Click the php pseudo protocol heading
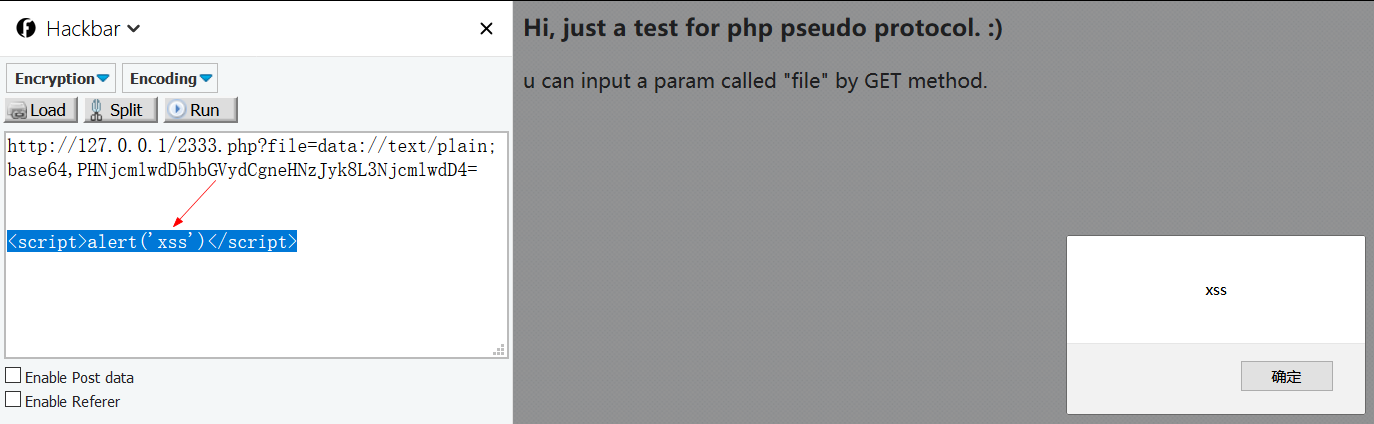The image size is (1374, 424). click(763, 28)
